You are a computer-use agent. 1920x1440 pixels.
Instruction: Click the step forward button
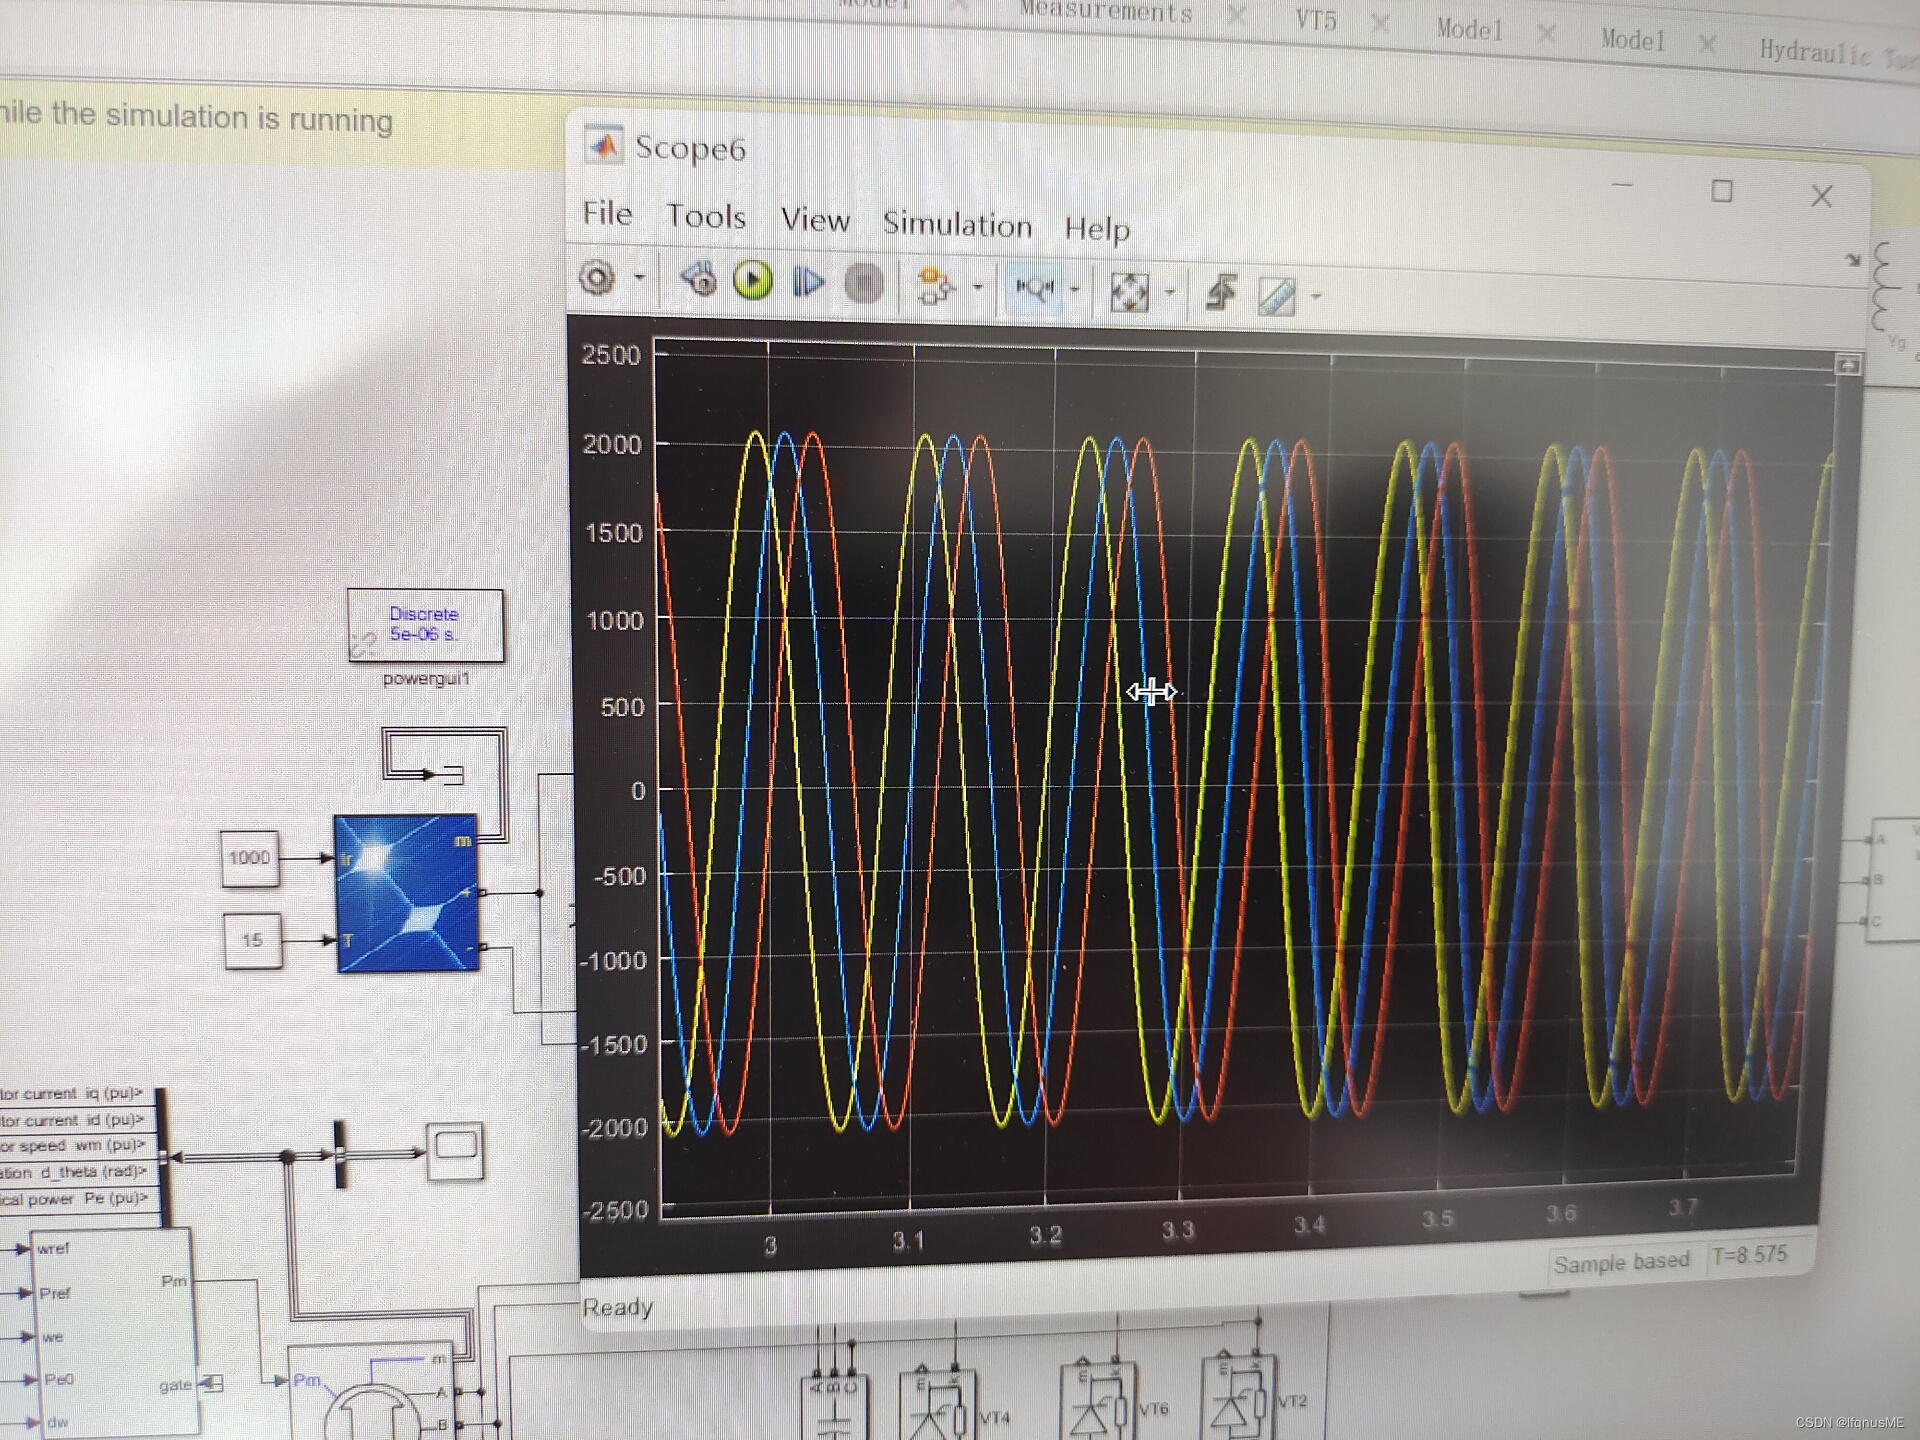click(x=808, y=283)
